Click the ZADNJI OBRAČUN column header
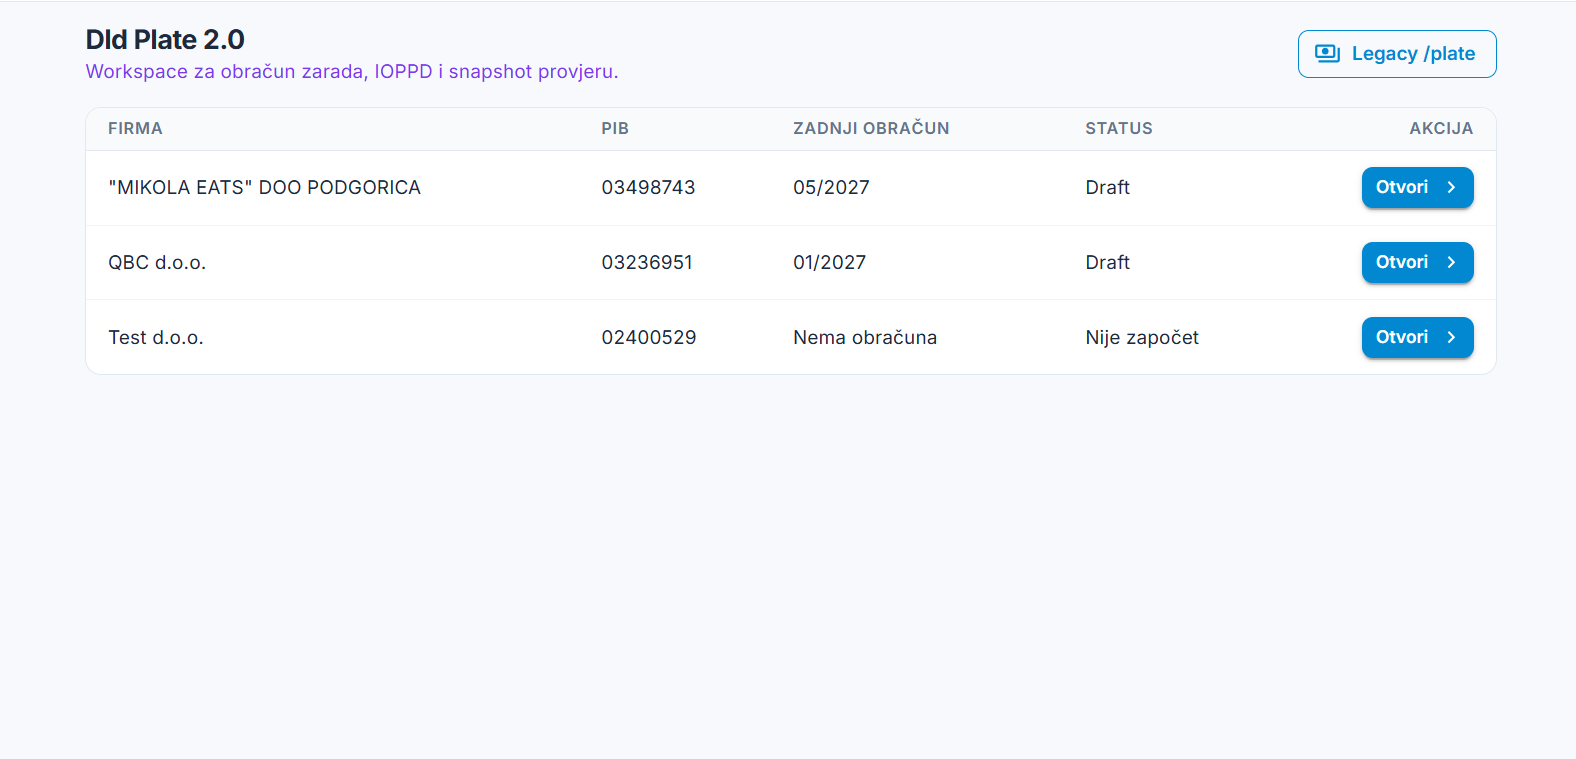This screenshot has width=1576, height=759. tap(871, 128)
